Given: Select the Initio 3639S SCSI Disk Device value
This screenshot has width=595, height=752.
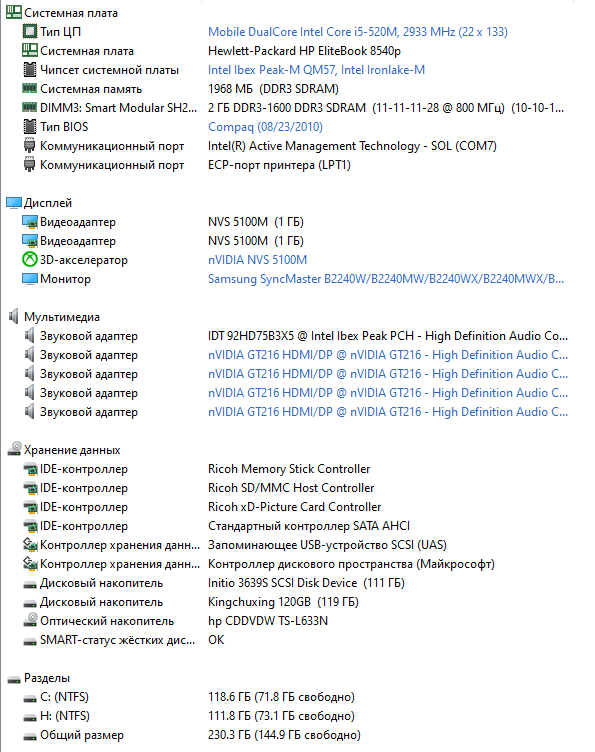Looking at the screenshot, I should pyautogui.click(x=306, y=583).
